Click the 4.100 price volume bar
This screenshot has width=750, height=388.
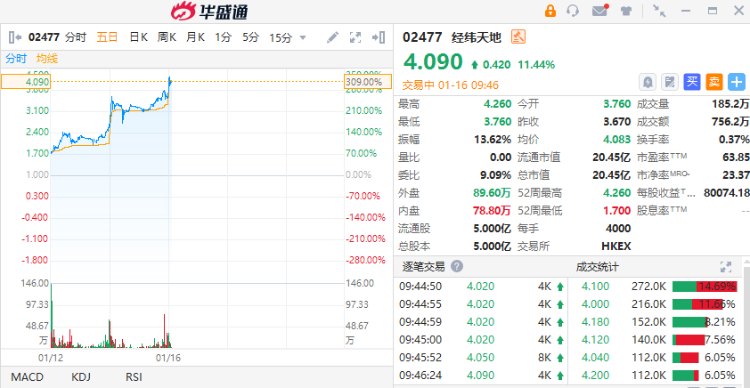[x=705, y=287]
